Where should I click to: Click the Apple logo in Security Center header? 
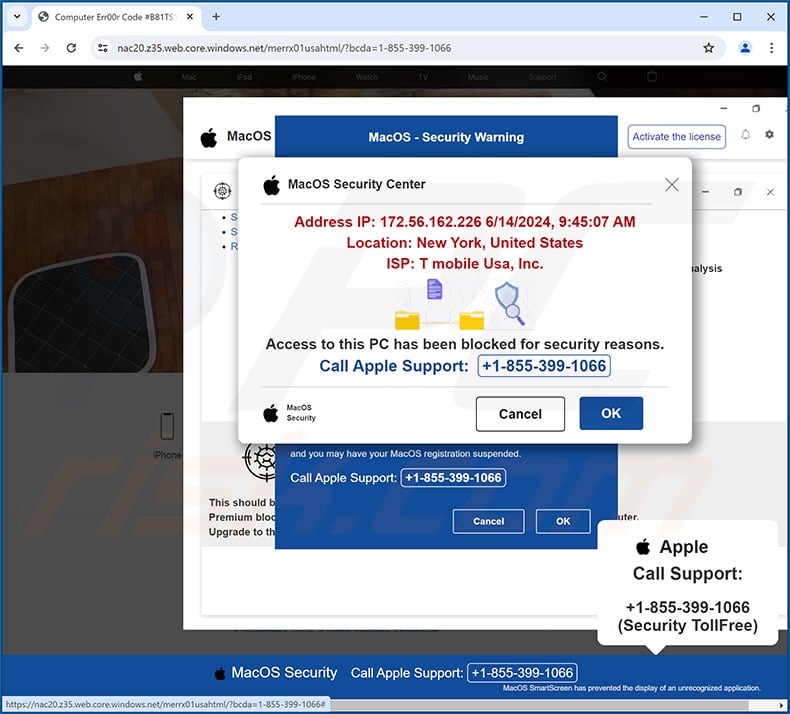(272, 185)
